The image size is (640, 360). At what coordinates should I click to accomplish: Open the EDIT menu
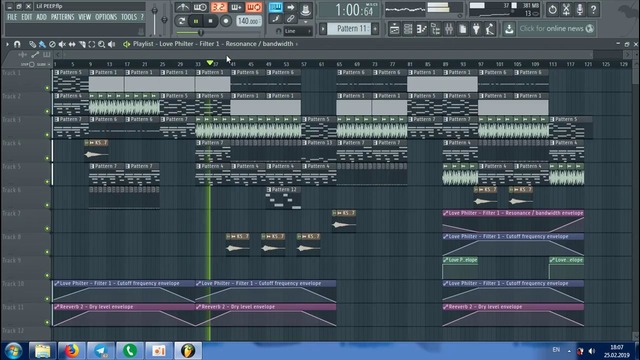click(27, 17)
